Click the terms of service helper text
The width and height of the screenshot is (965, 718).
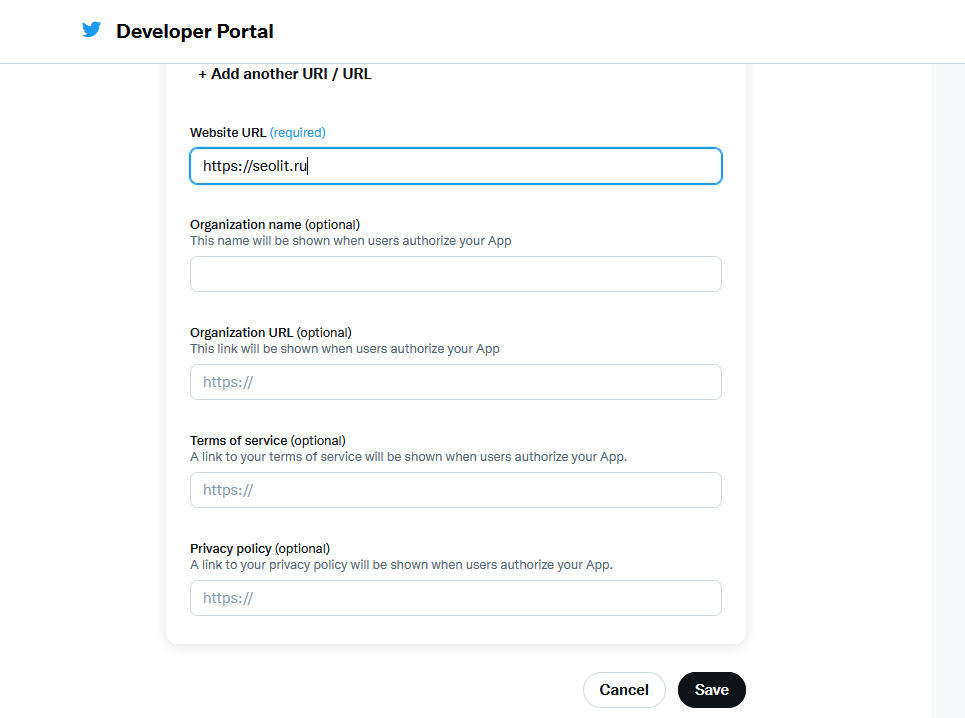click(408, 457)
